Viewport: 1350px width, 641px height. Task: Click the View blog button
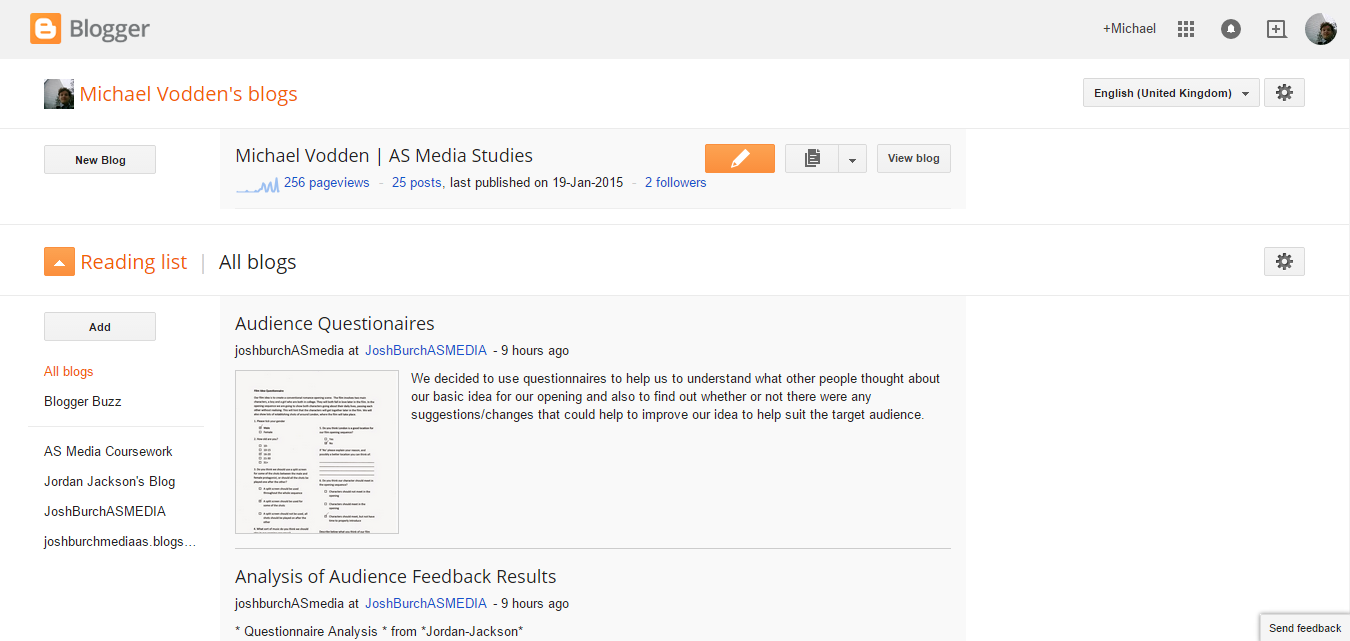pyautogui.click(x=914, y=158)
